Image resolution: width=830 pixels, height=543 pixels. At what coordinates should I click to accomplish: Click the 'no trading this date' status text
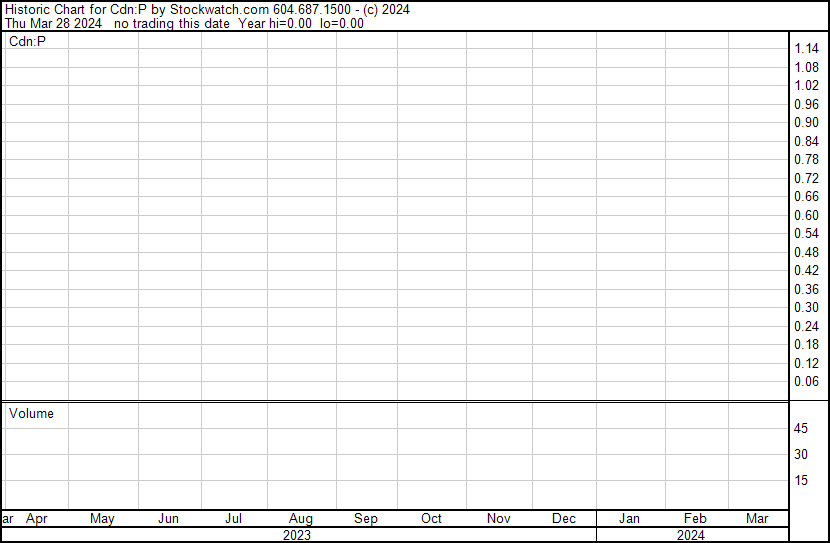pos(172,24)
